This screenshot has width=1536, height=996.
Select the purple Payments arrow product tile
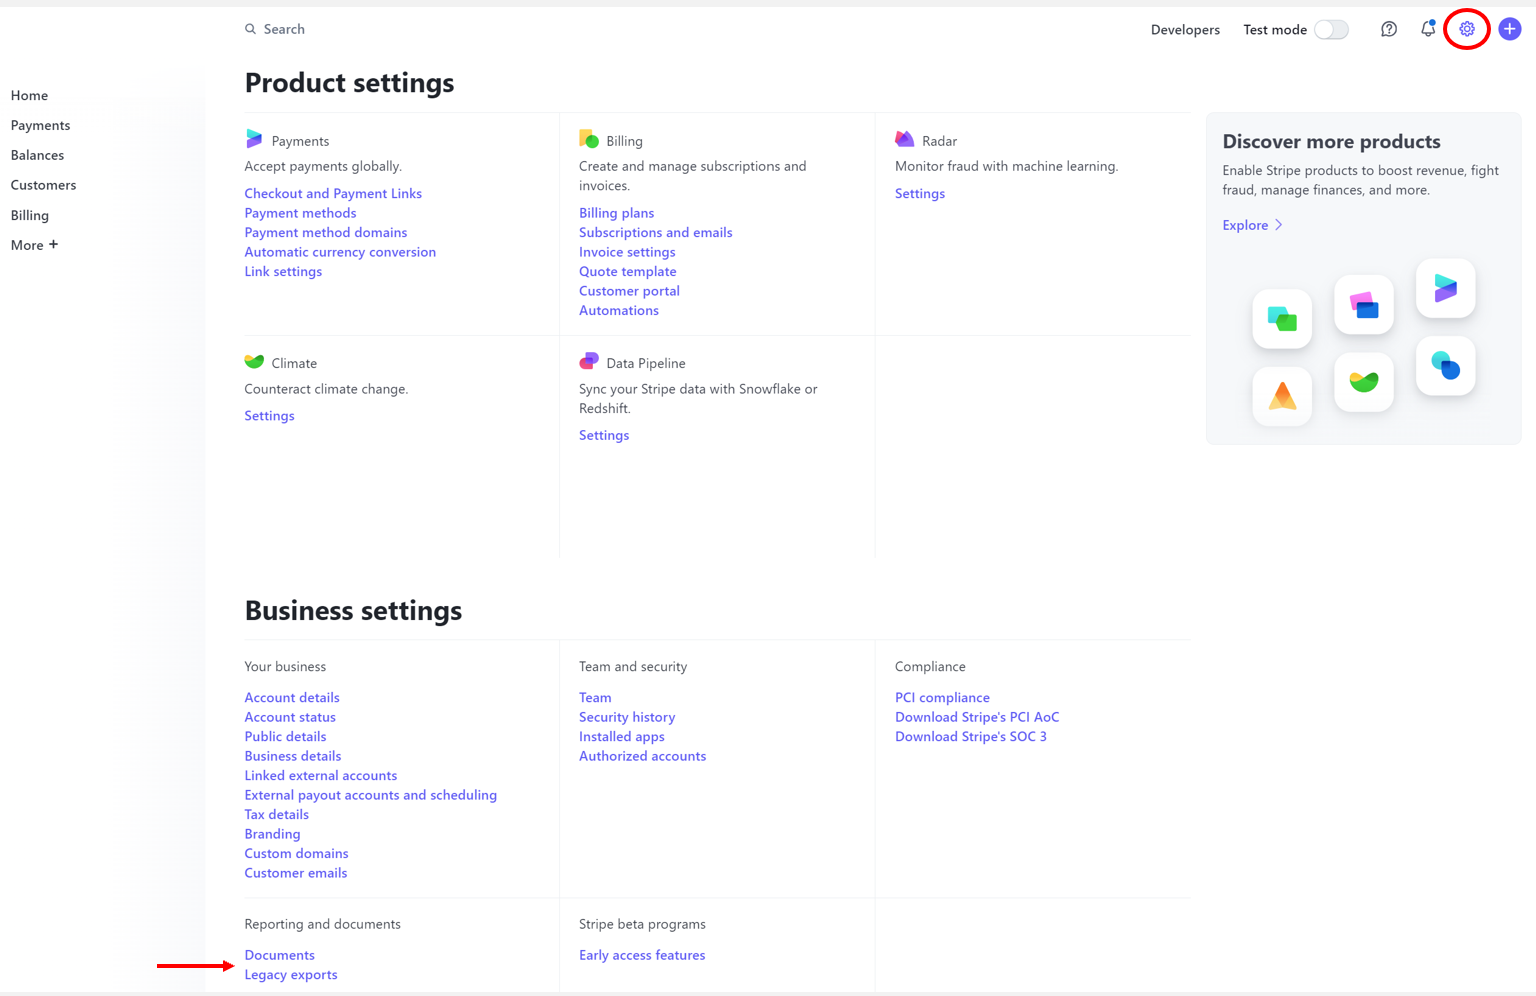(x=1446, y=288)
